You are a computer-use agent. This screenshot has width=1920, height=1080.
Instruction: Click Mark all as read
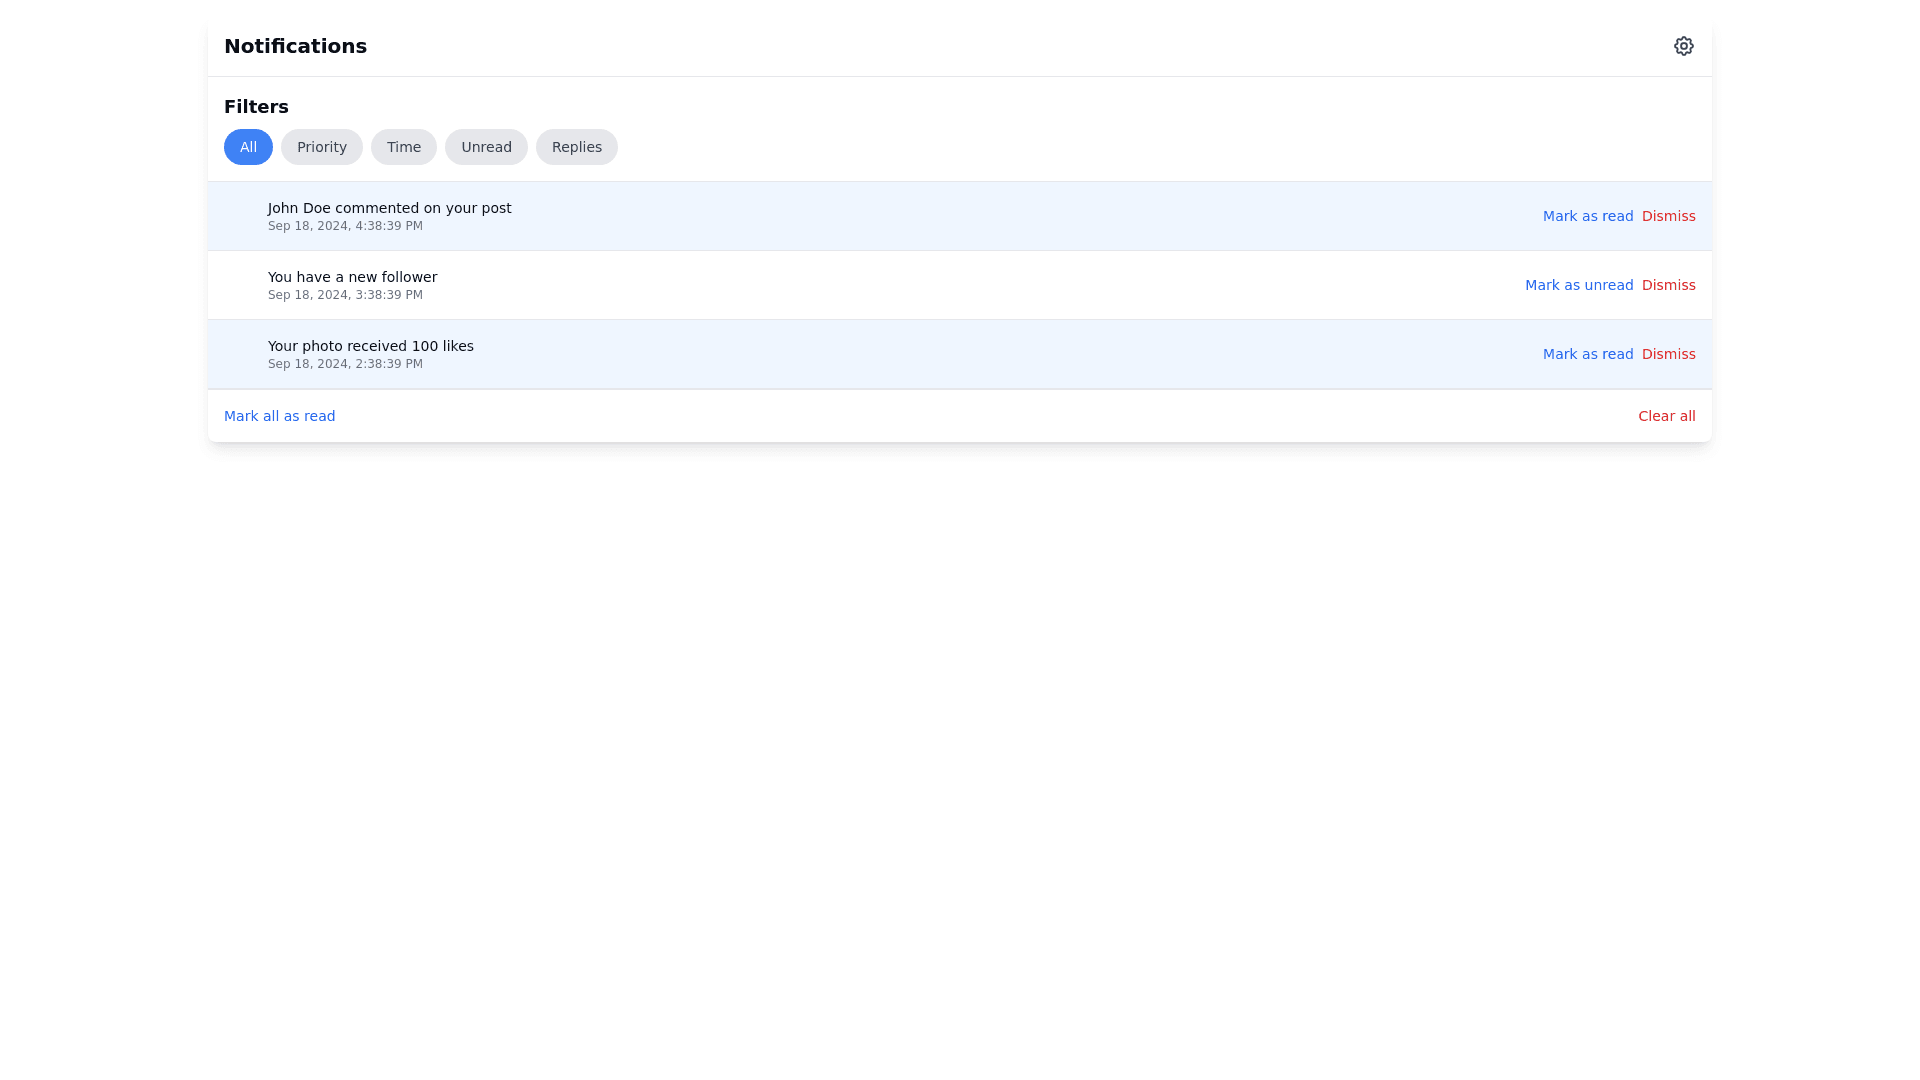pos(279,416)
